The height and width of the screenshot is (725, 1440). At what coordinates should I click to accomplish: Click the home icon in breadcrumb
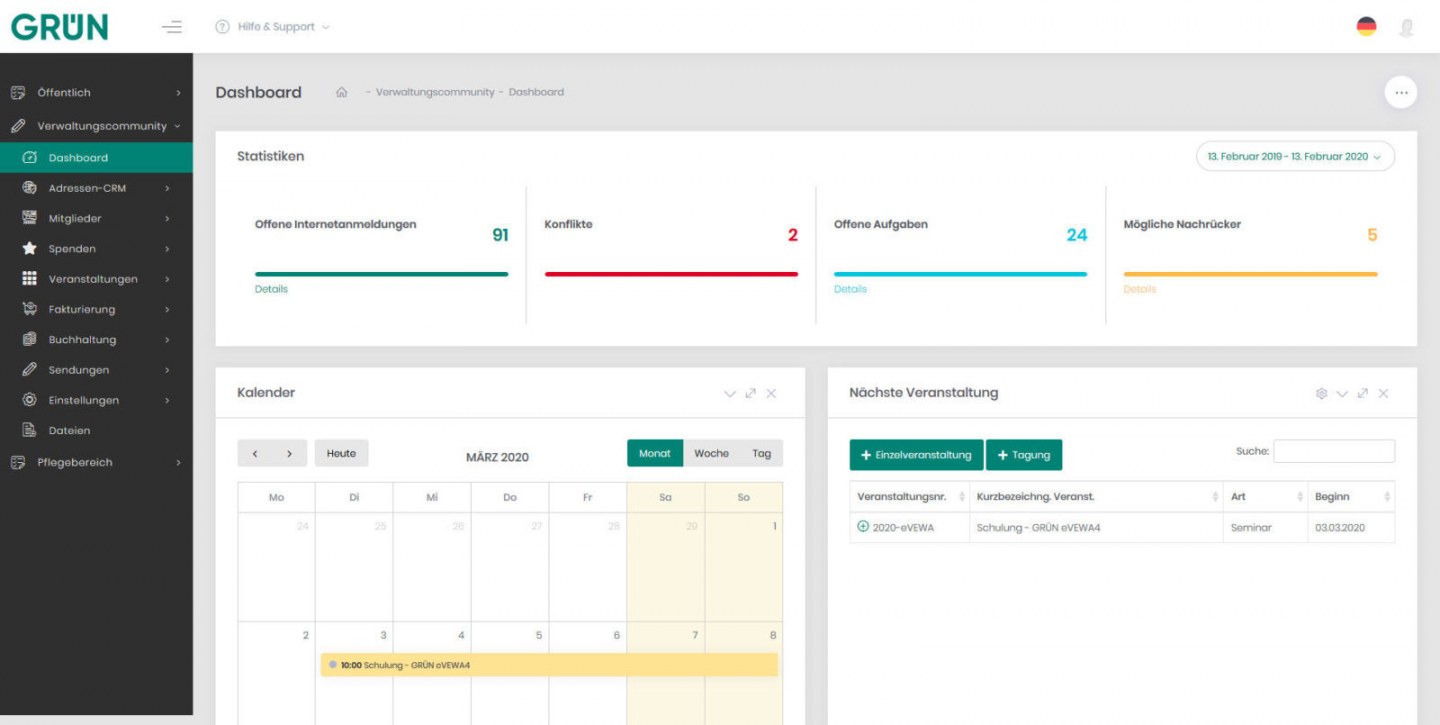[x=342, y=92]
